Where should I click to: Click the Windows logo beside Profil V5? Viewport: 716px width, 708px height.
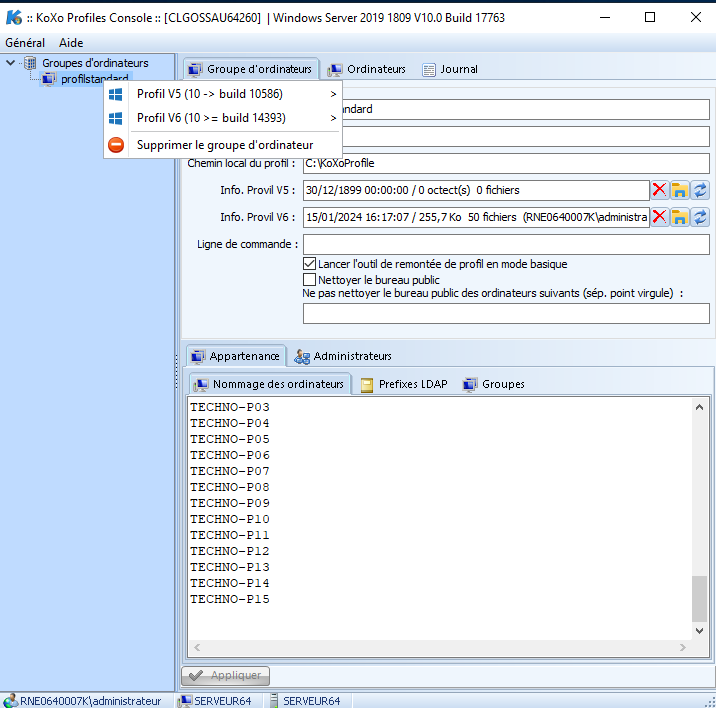116,94
